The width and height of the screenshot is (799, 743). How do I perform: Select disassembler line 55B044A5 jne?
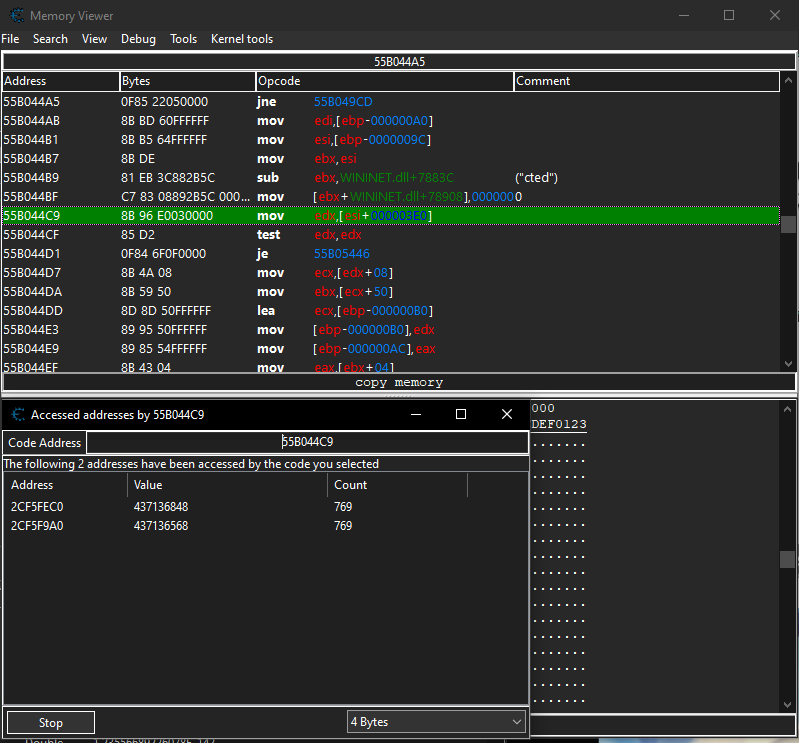coord(391,101)
